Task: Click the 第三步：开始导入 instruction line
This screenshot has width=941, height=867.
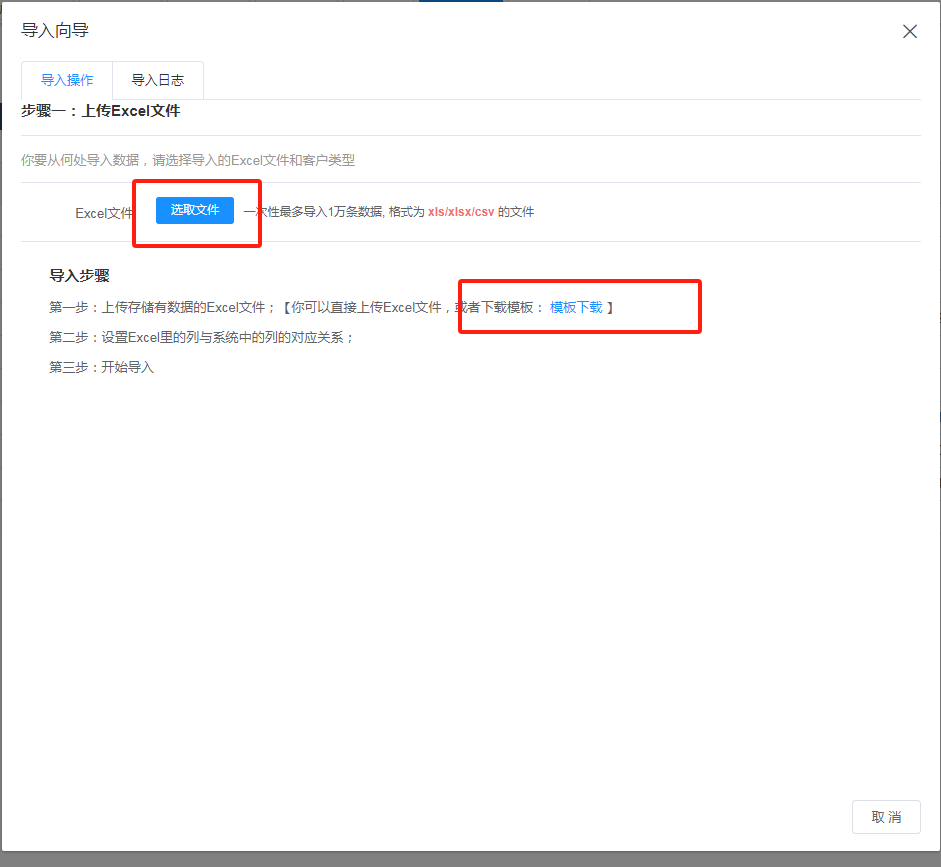Action: pyautogui.click(x=102, y=367)
